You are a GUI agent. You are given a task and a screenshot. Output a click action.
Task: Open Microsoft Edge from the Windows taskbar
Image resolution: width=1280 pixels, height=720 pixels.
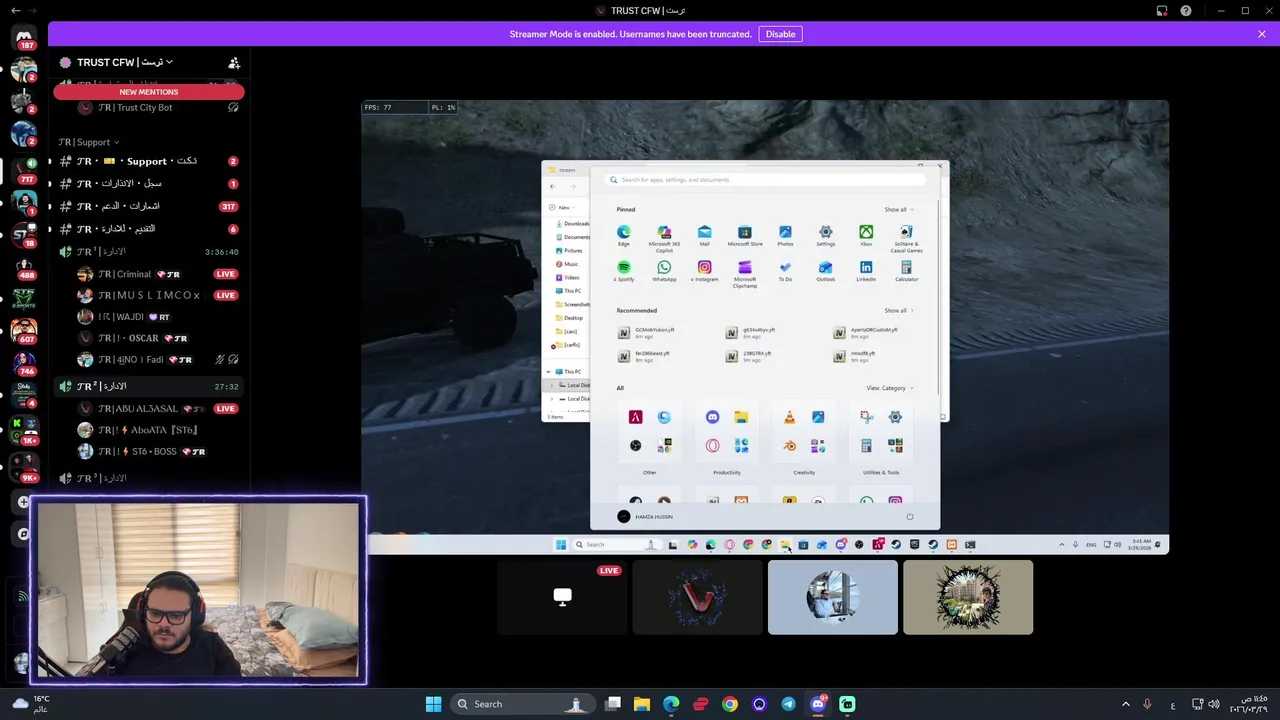point(671,704)
